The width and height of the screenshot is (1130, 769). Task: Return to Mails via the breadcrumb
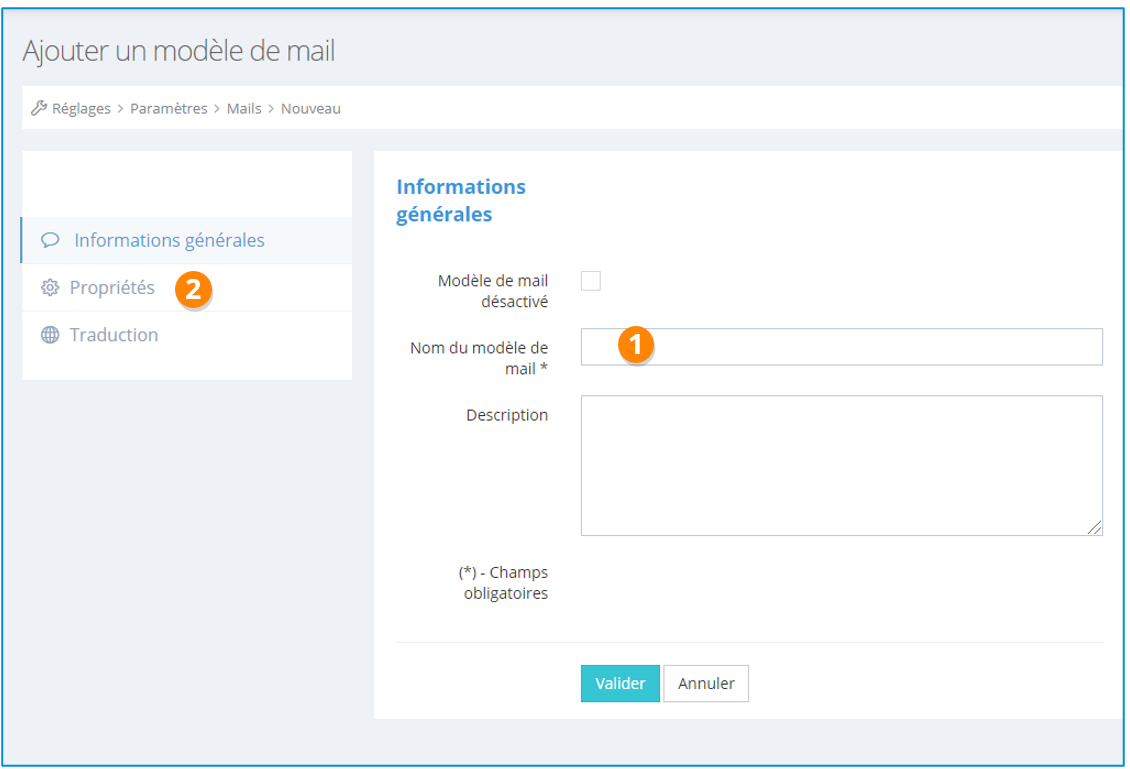(x=244, y=108)
